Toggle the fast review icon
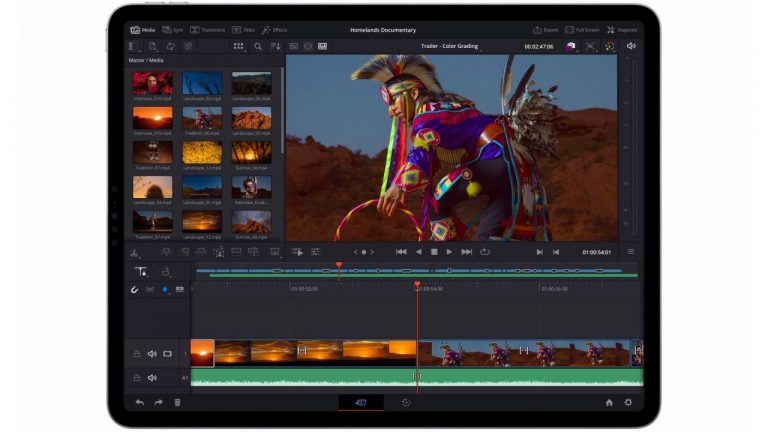768x432 pixels. (x=297, y=252)
